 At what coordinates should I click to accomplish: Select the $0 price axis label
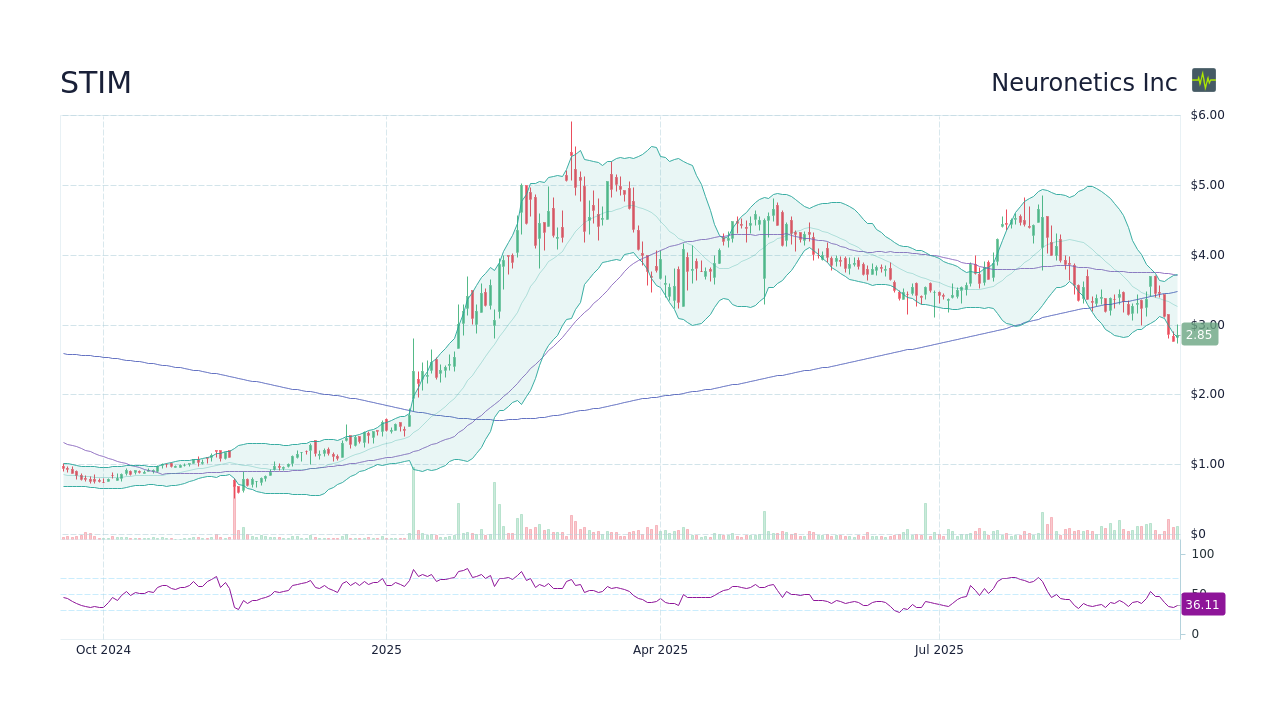click(x=1198, y=534)
